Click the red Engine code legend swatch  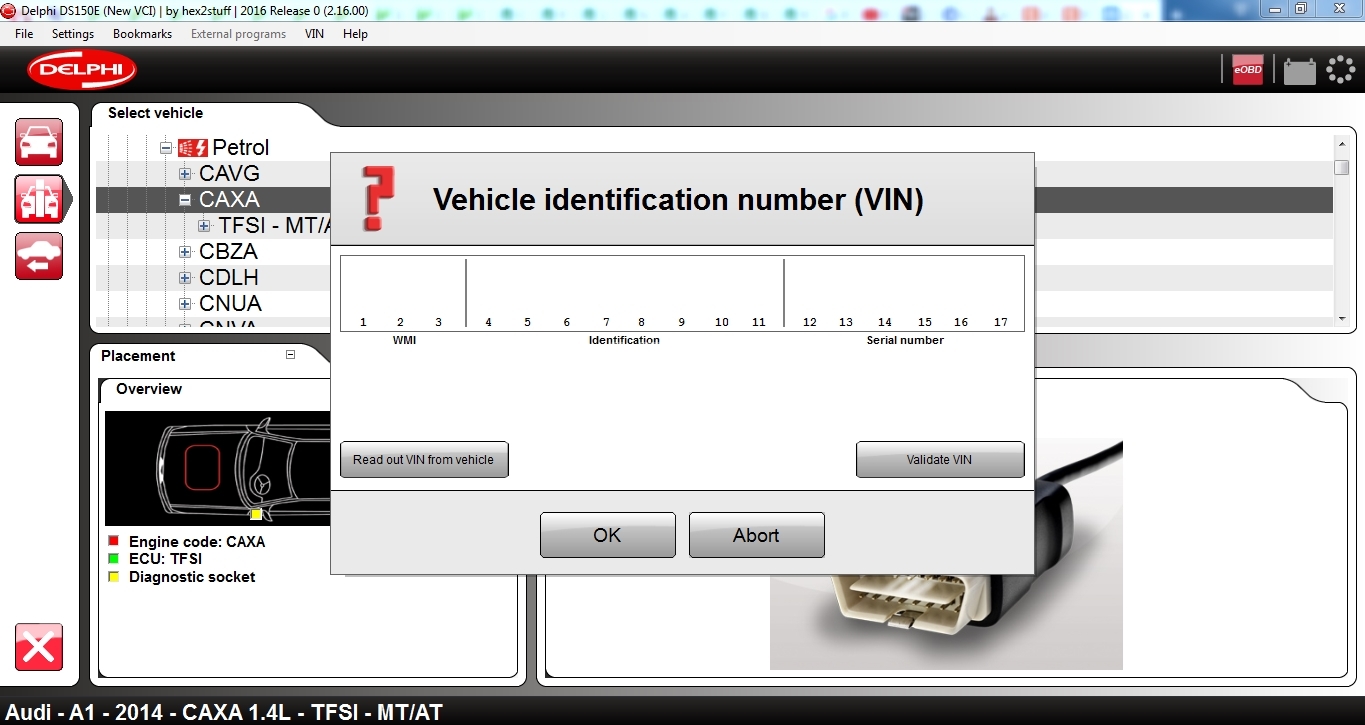(113, 541)
